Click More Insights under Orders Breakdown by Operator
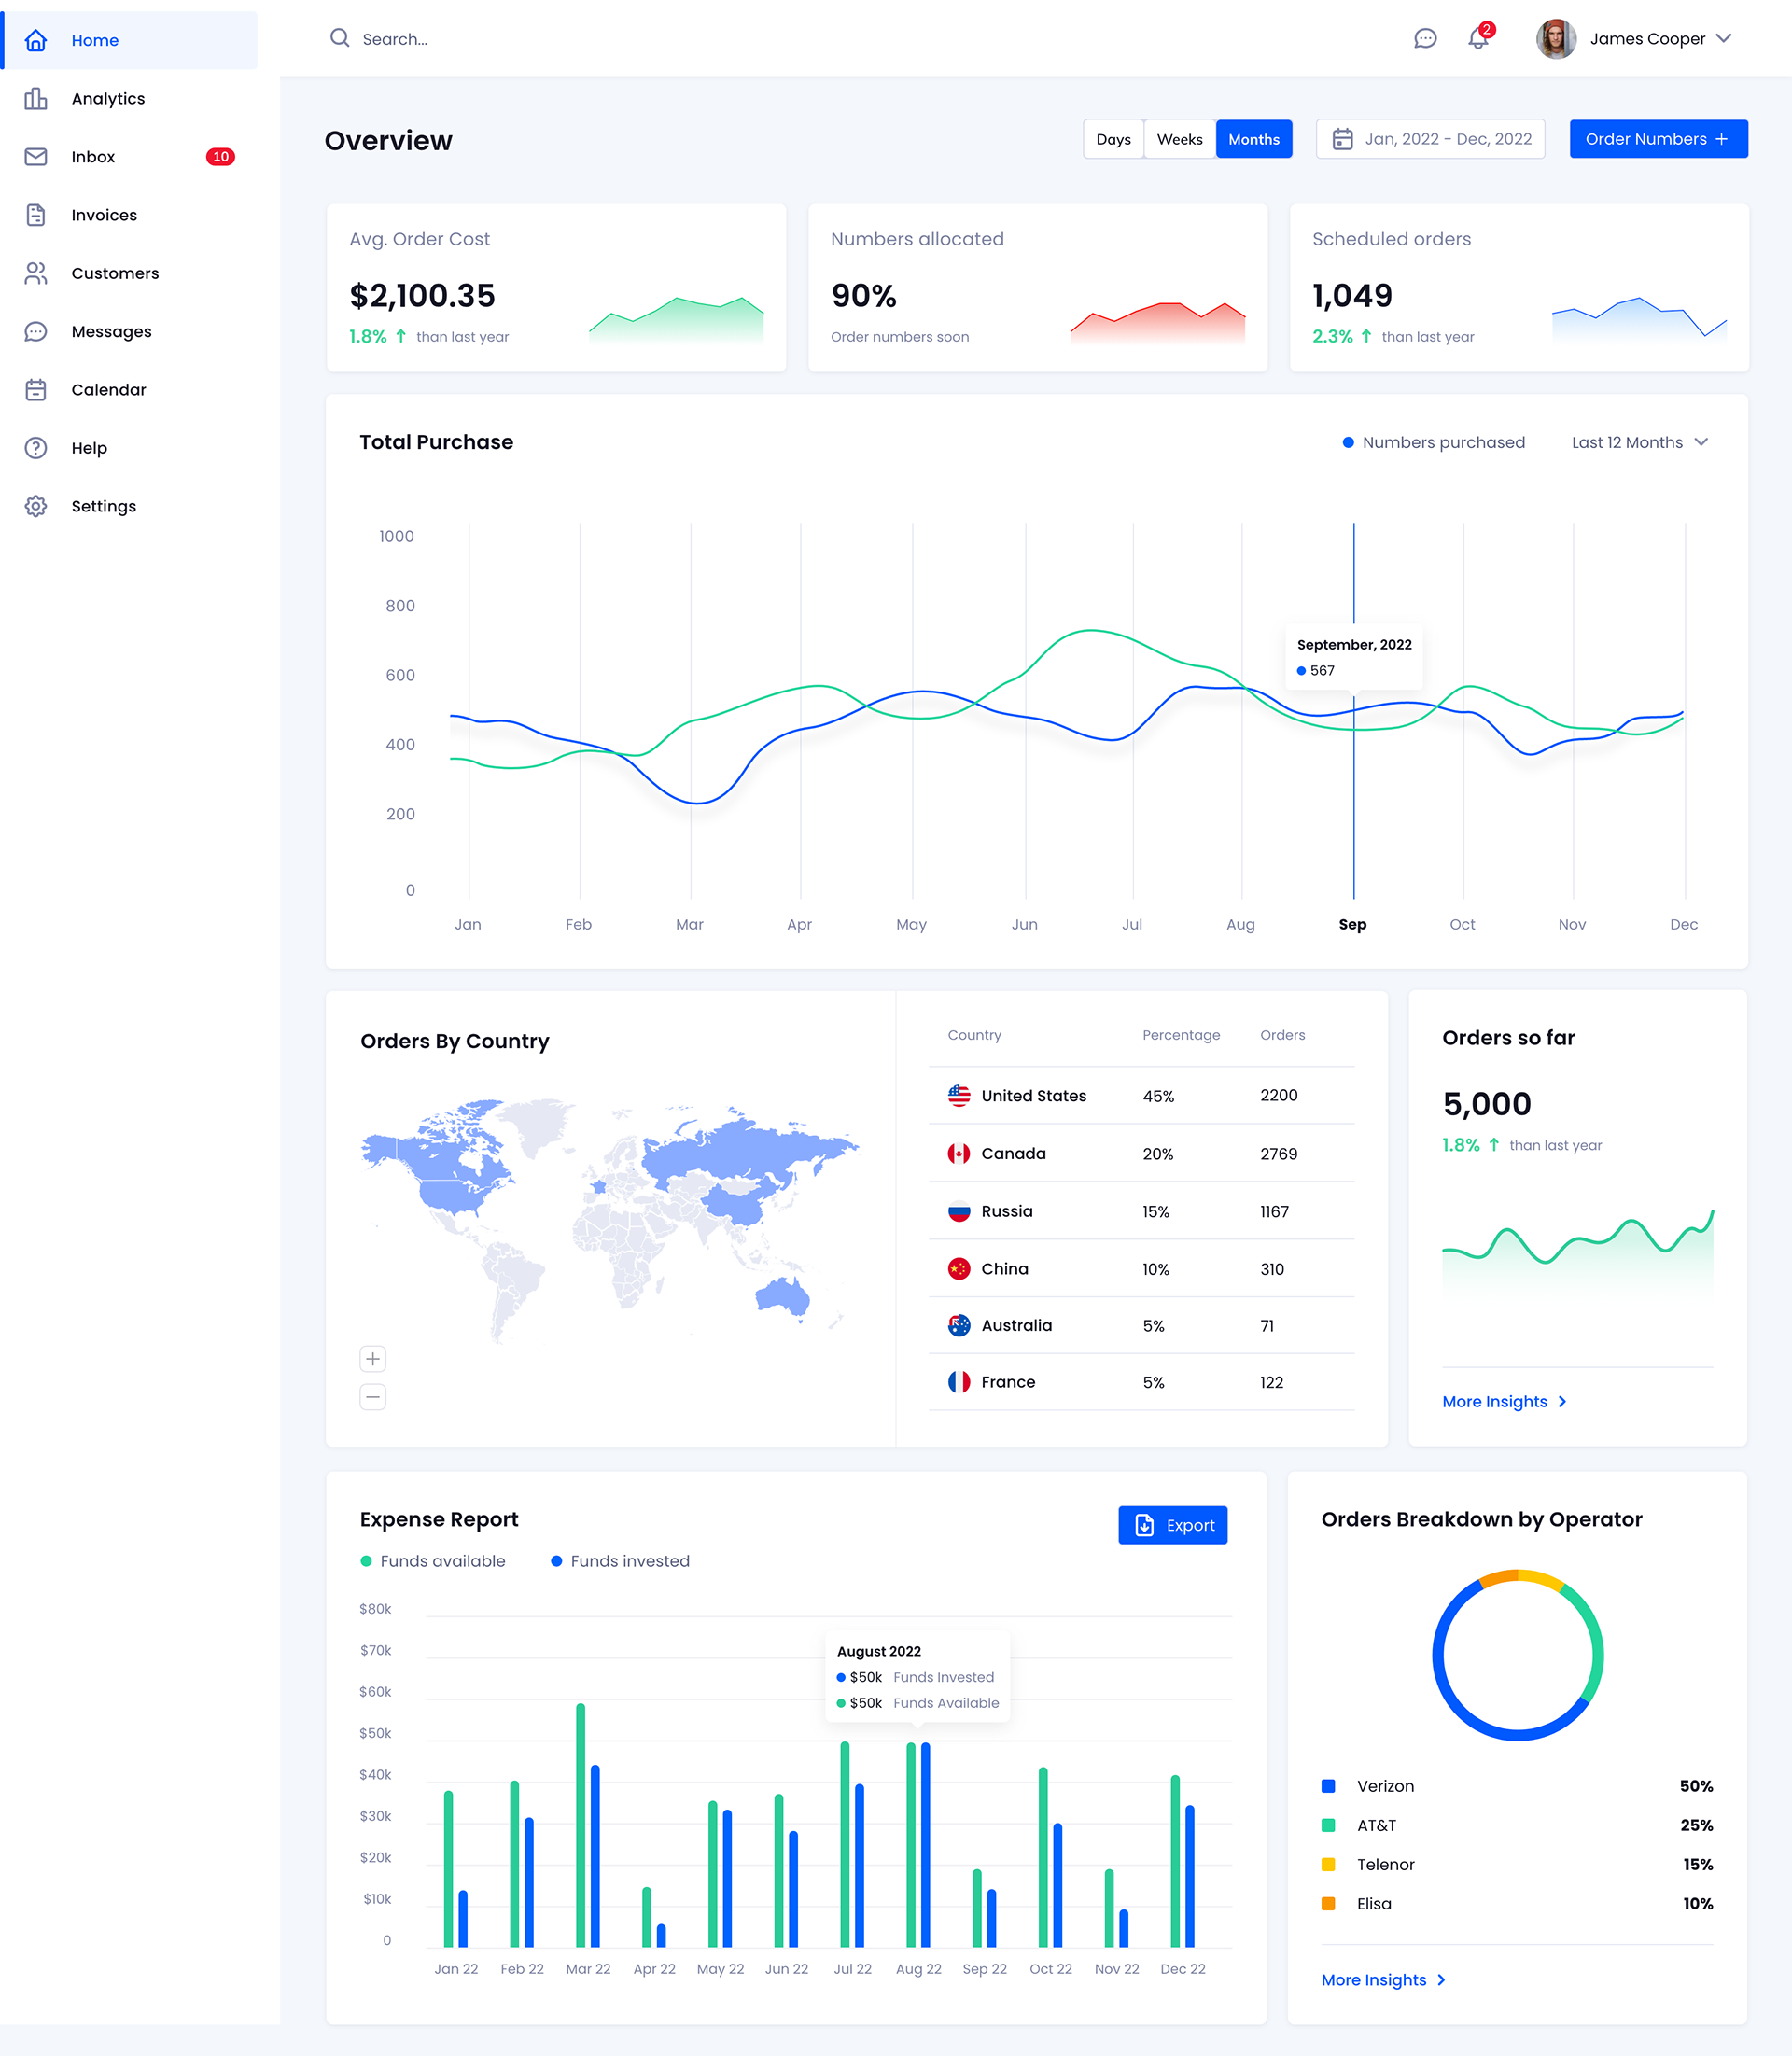This screenshot has width=1792, height=2056. pos(1383,1979)
